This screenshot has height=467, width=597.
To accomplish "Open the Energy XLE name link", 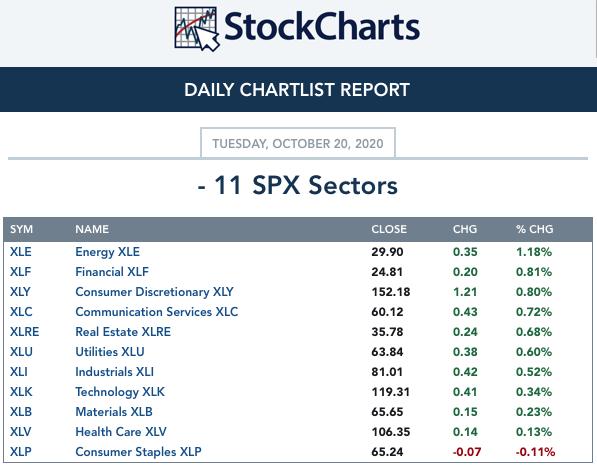I will tap(107, 252).
